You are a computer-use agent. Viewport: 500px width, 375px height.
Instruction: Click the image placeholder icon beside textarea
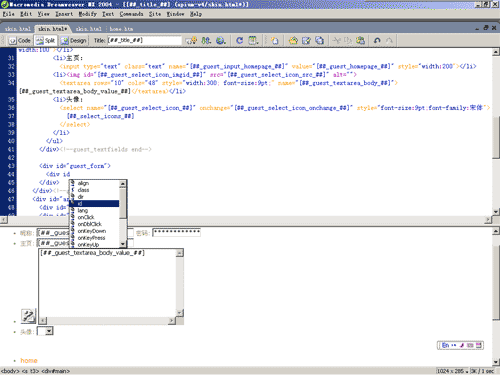pos(28,316)
